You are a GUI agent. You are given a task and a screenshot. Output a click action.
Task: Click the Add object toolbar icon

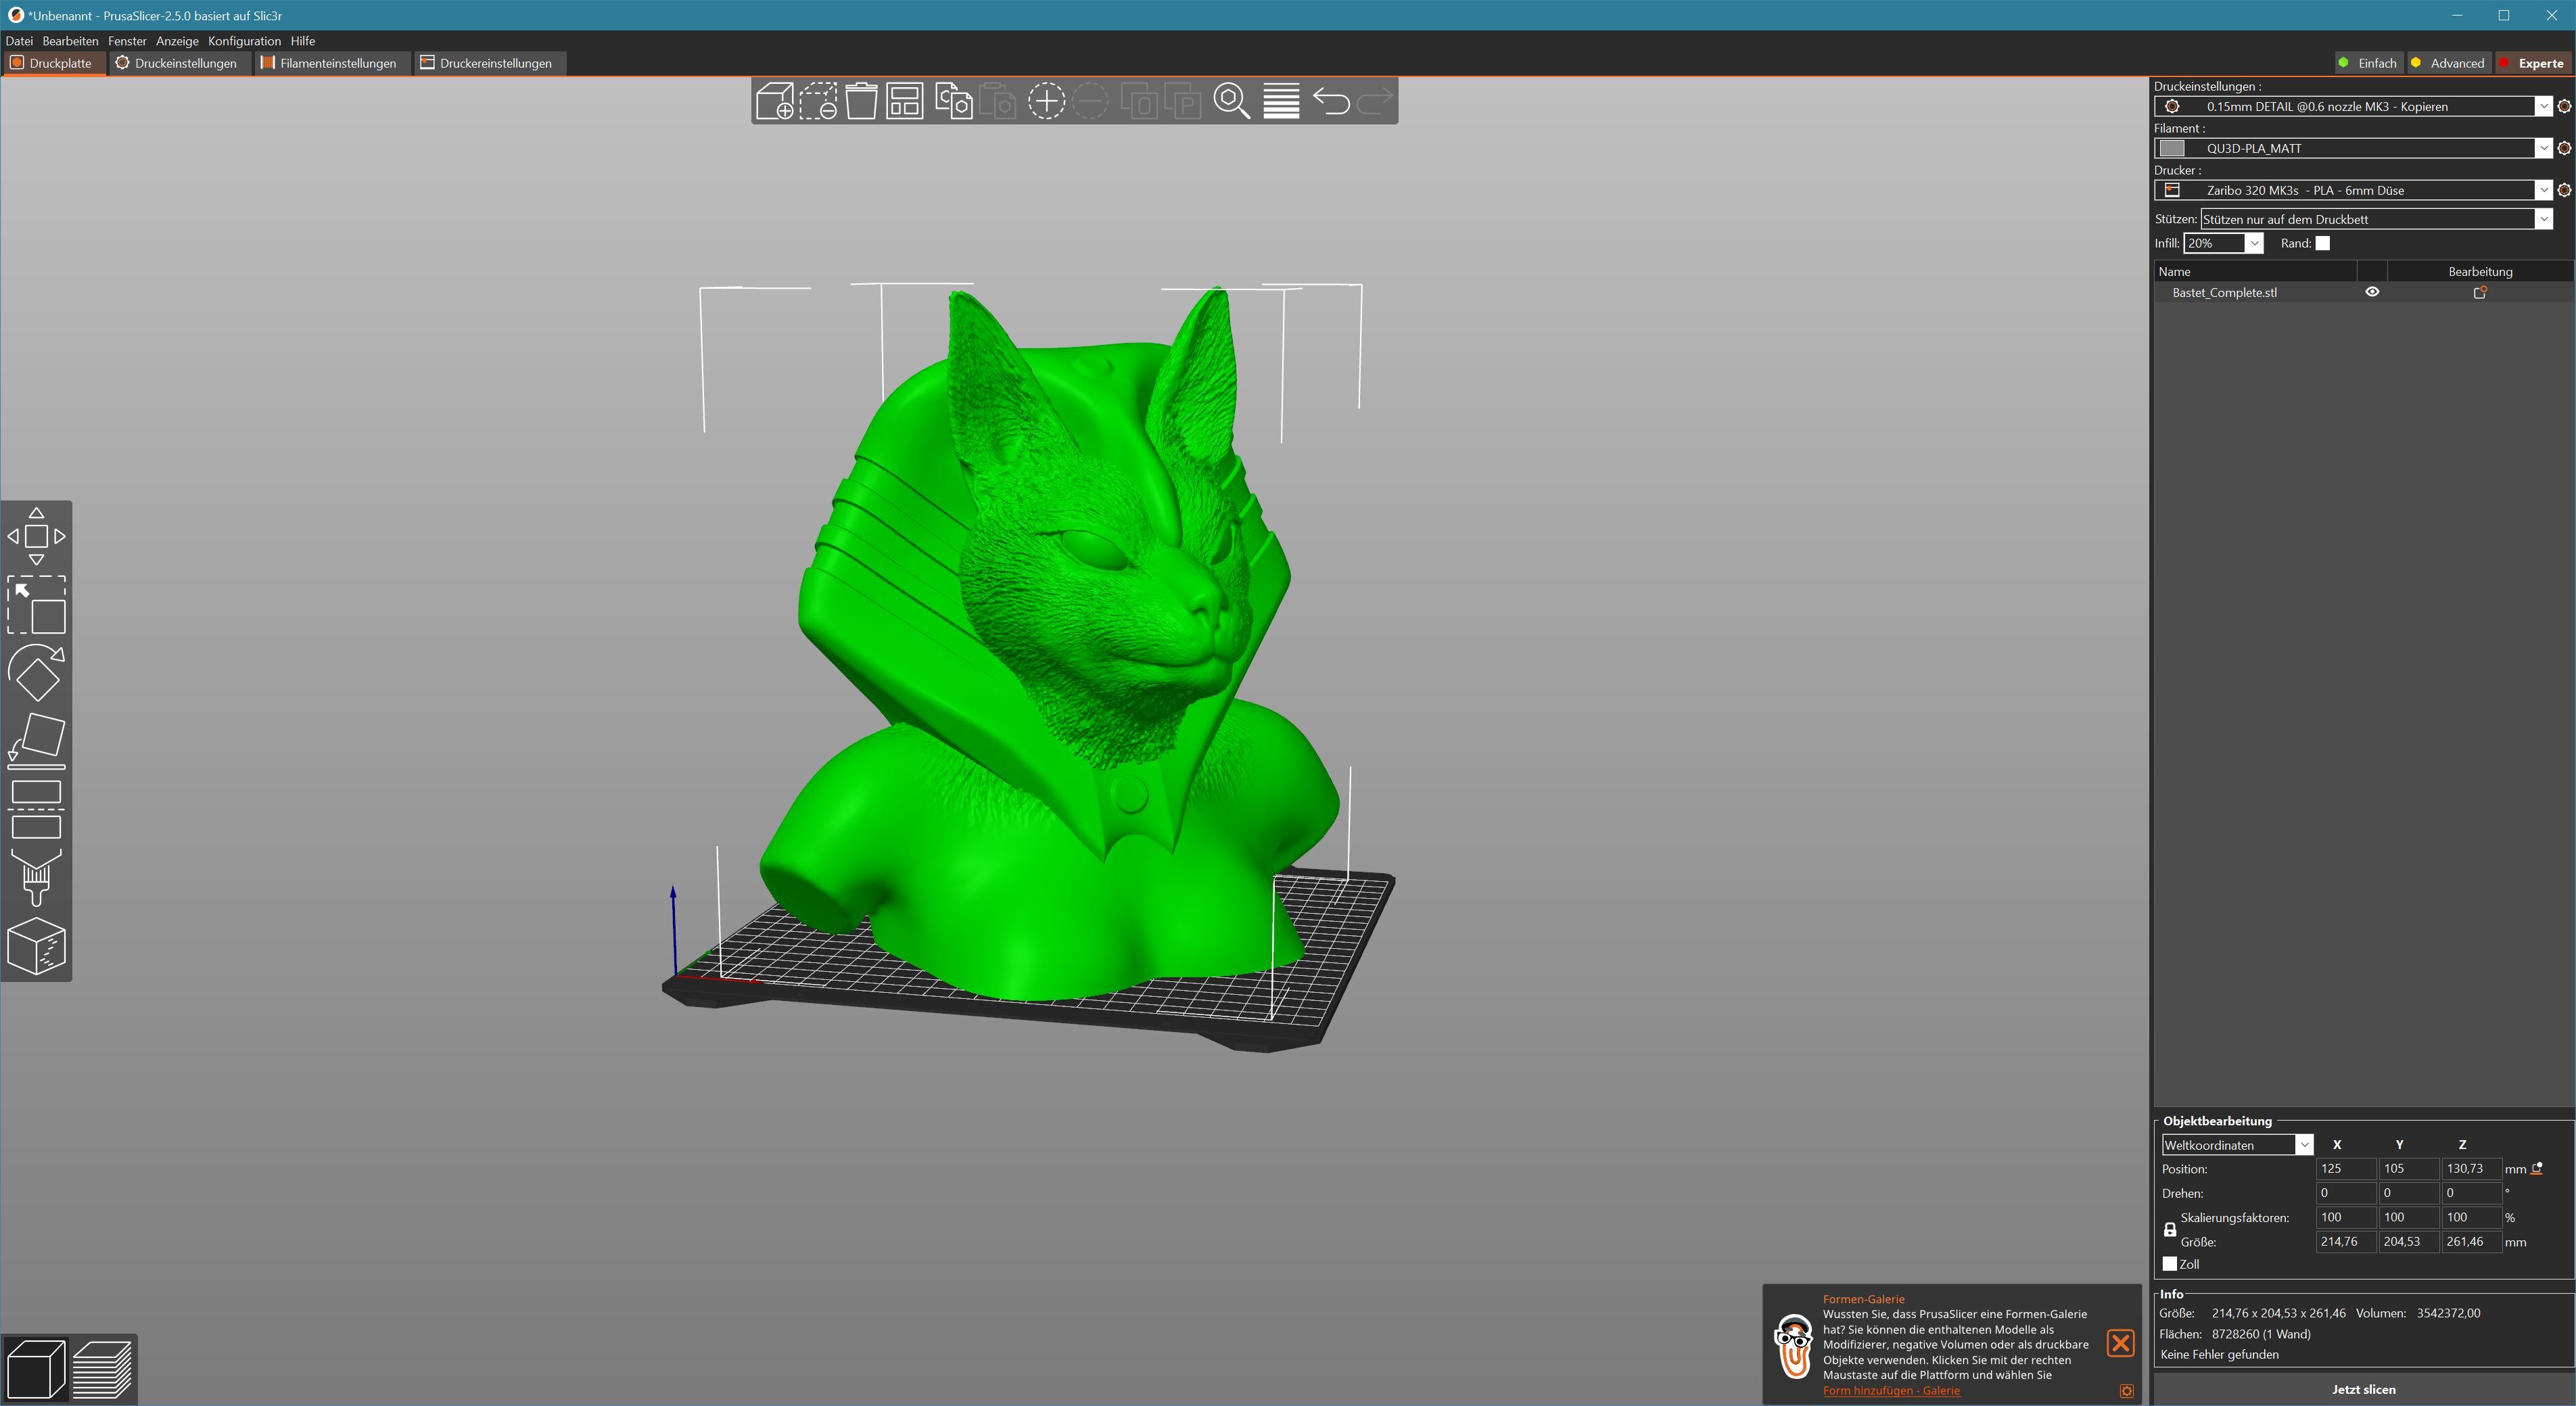pos(775,102)
